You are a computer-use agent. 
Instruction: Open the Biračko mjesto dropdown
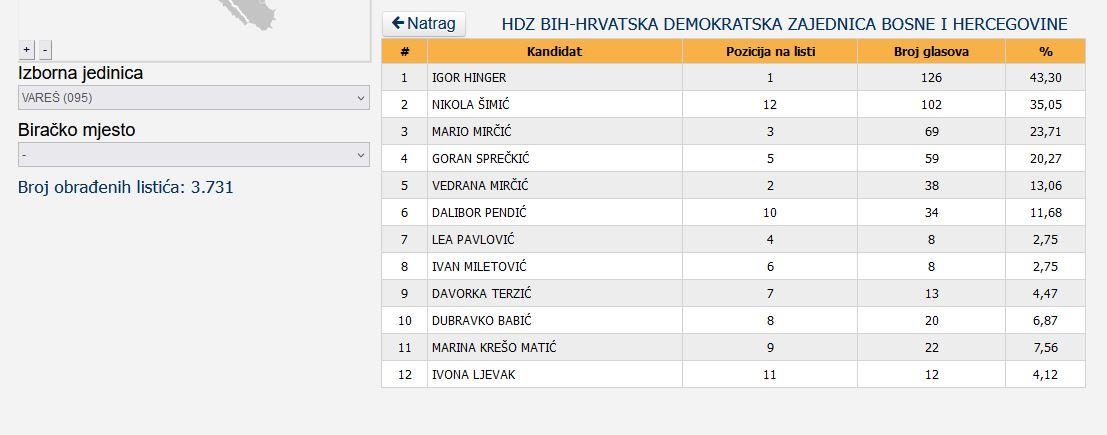pyautogui.click(x=193, y=155)
